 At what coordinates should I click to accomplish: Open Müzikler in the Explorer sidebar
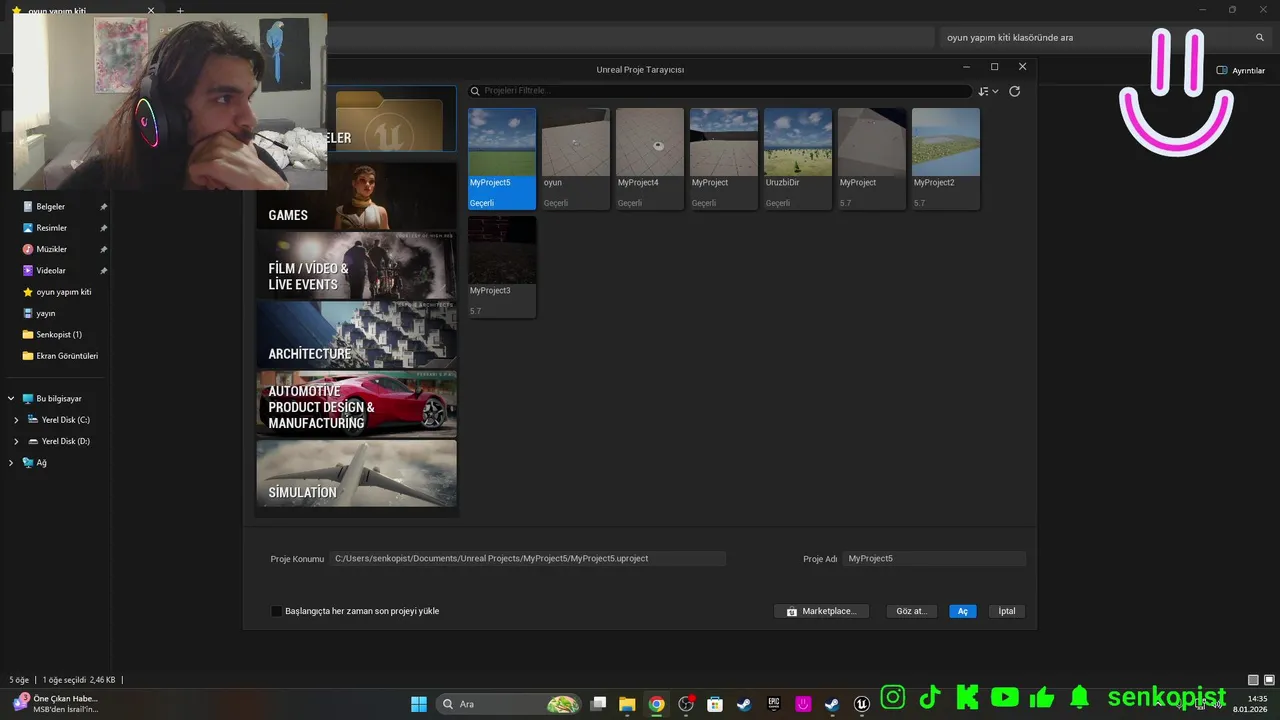(52, 249)
